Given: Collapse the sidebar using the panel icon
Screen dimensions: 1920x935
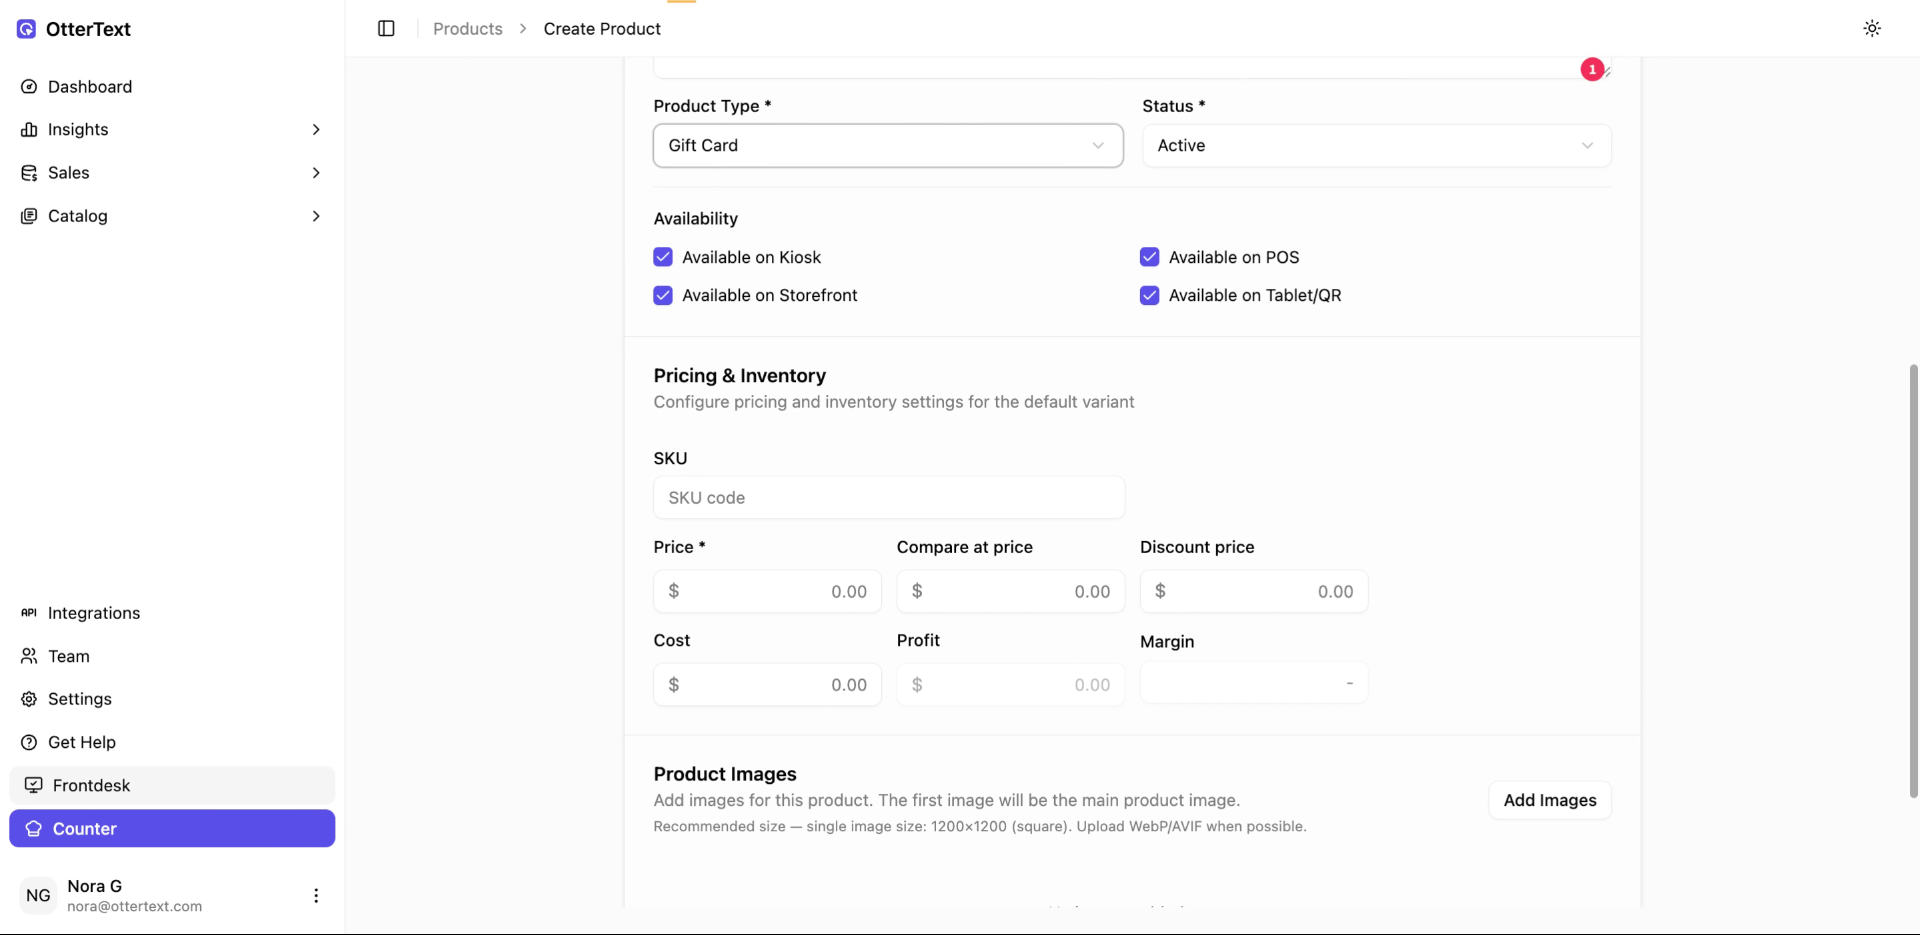Looking at the screenshot, I should coord(386,28).
